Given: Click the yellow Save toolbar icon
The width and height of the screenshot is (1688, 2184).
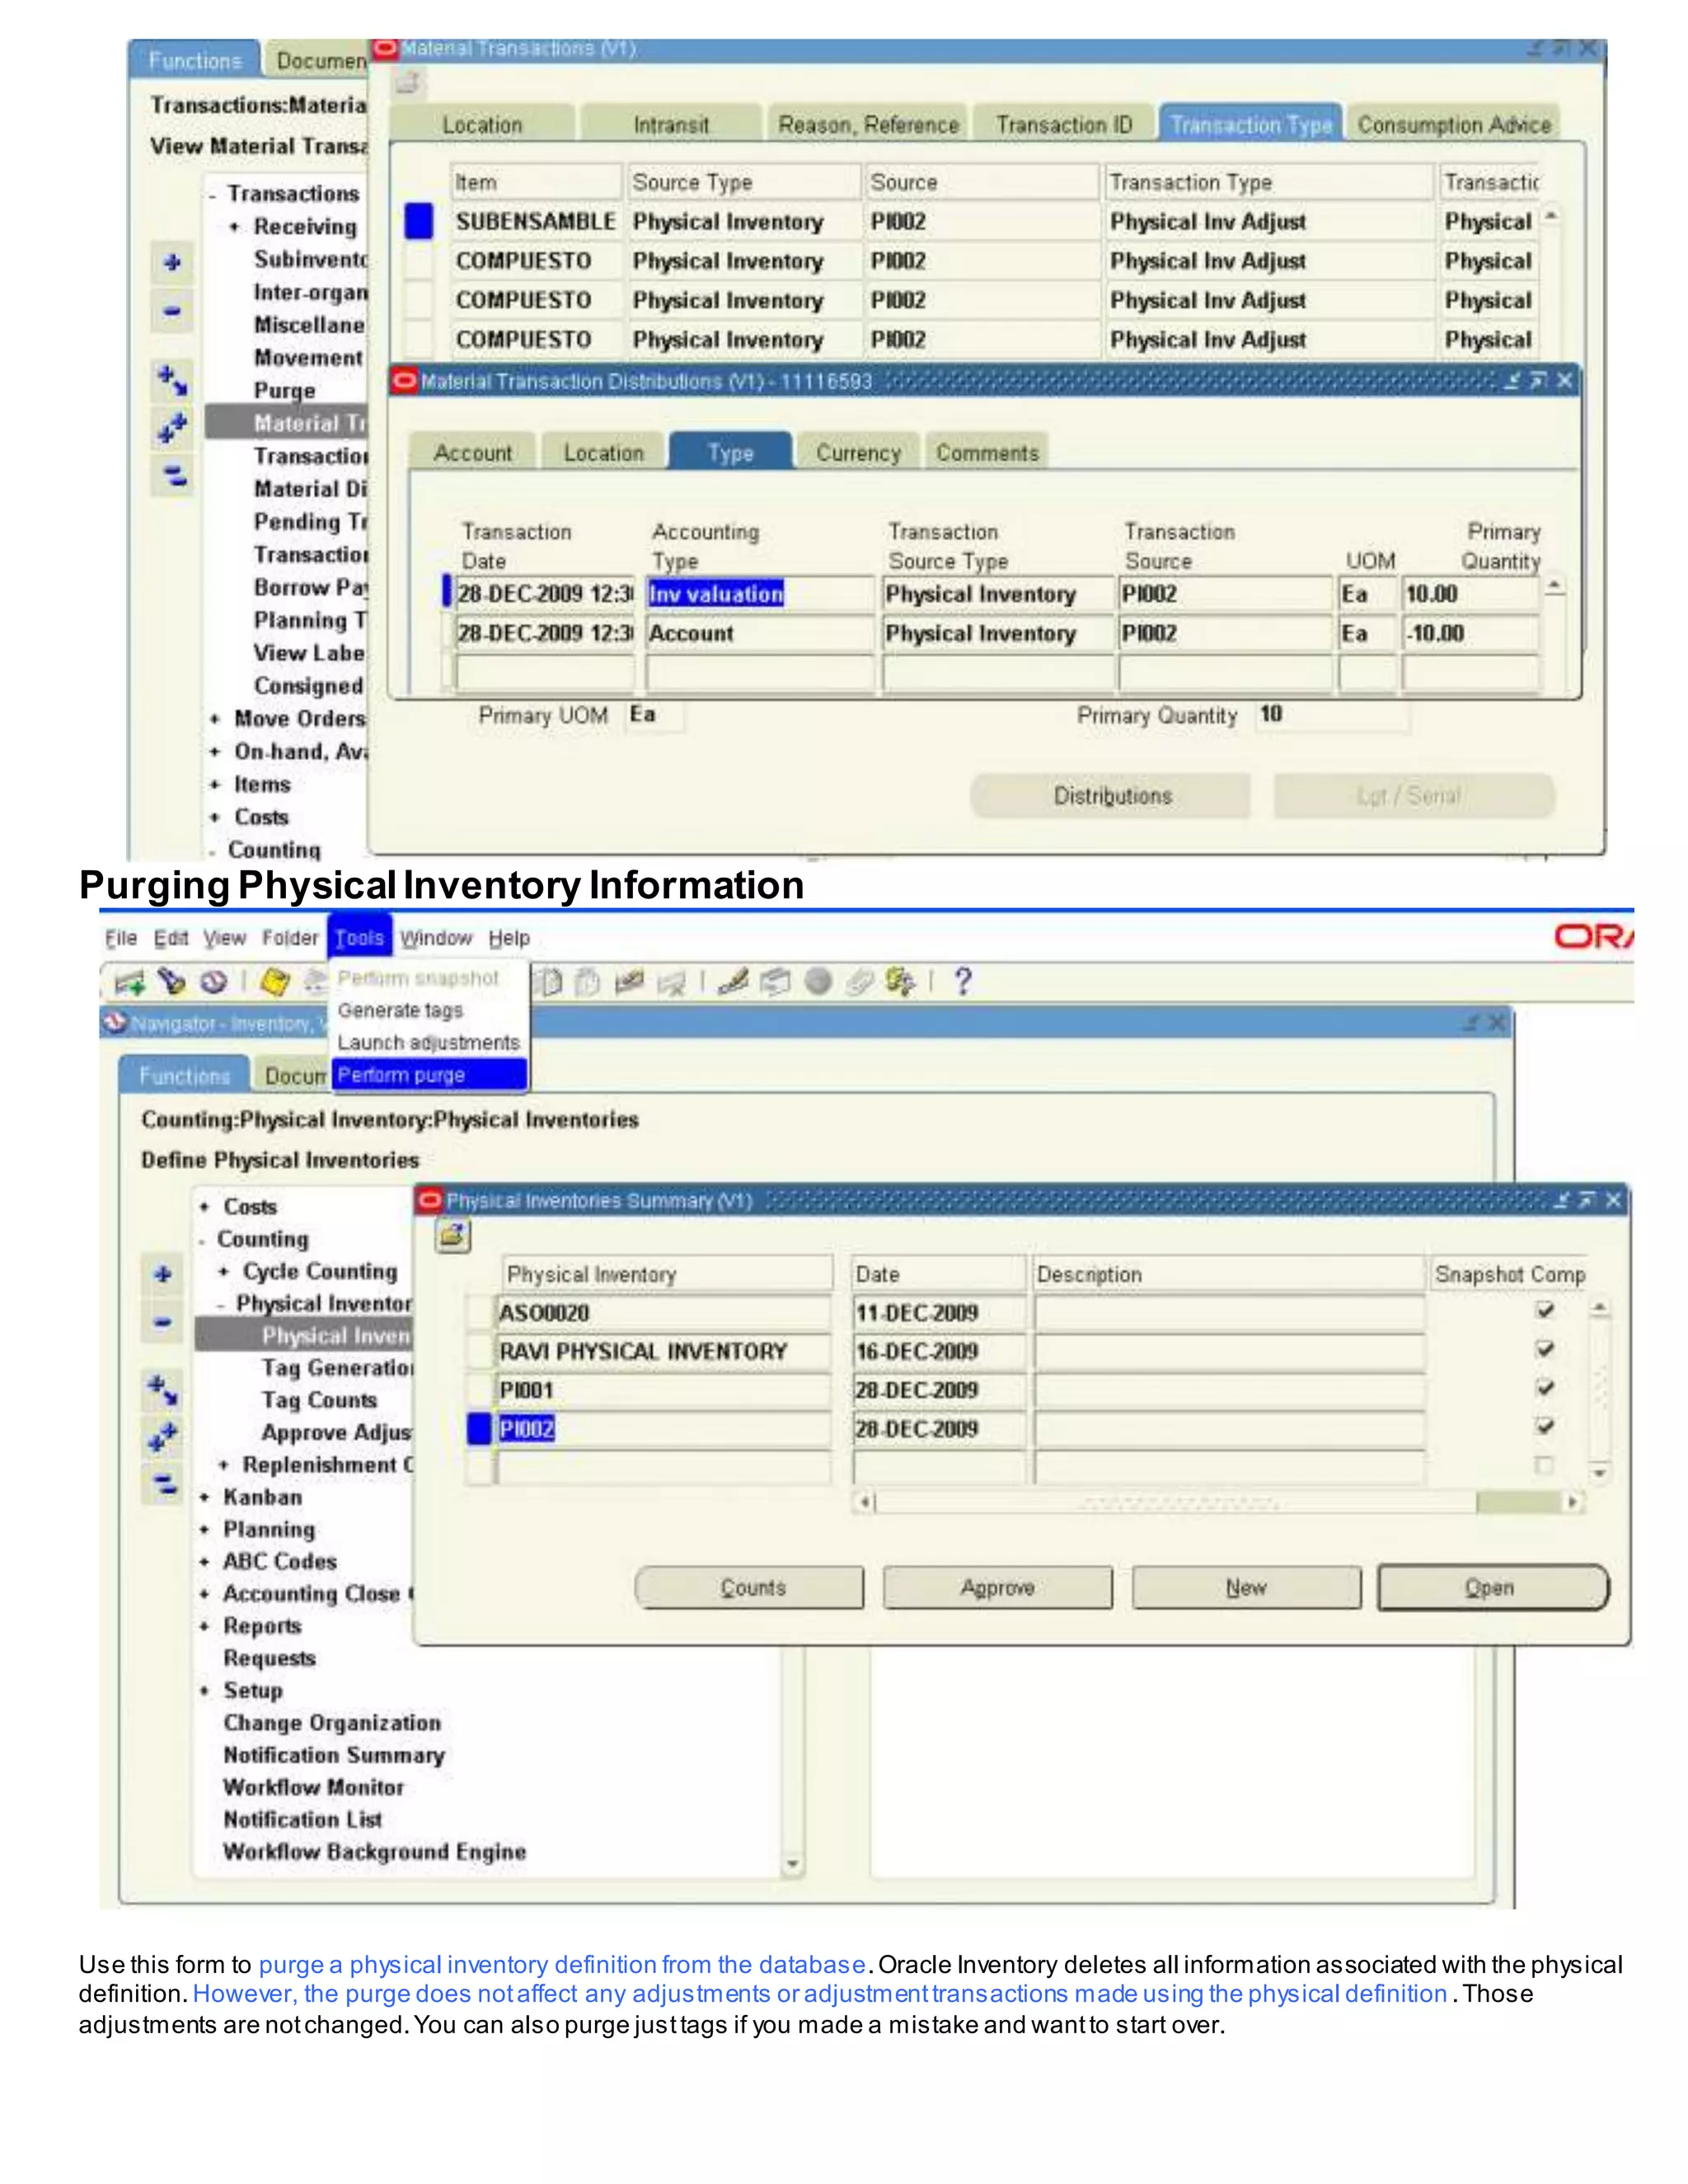Looking at the screenshot, I should (275, 982).
